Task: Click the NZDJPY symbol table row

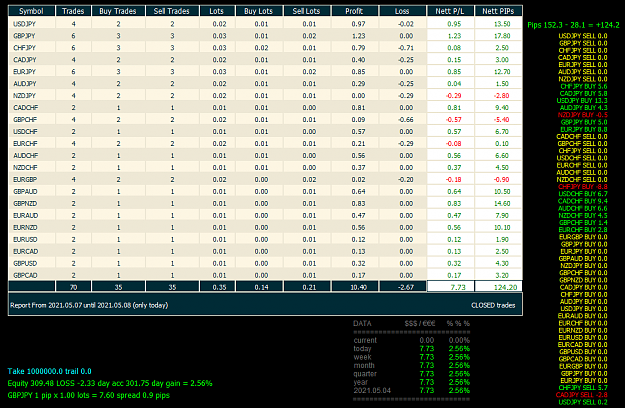Action: click(265, 96)
